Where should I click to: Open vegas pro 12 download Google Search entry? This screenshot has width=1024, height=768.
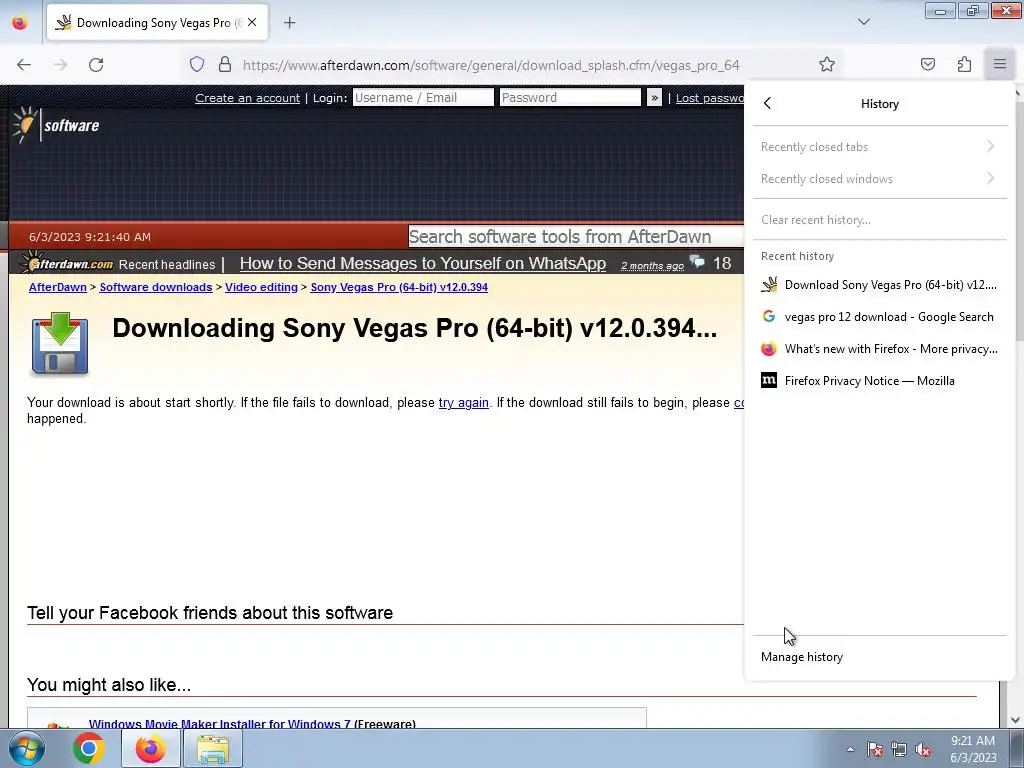tap(878, 317)
